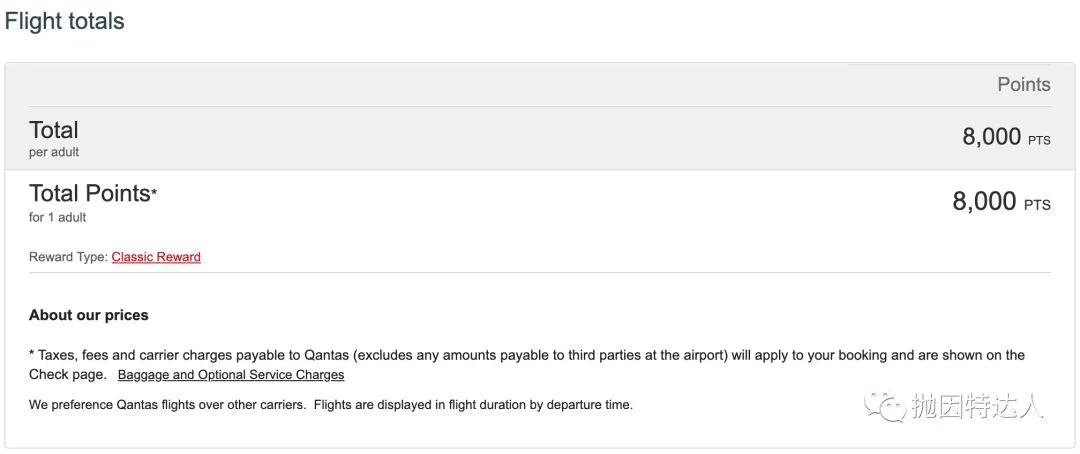This screenshot has width=1080, height=454.
Task: Click the Total Points label
Action: (x=89, y=194)
